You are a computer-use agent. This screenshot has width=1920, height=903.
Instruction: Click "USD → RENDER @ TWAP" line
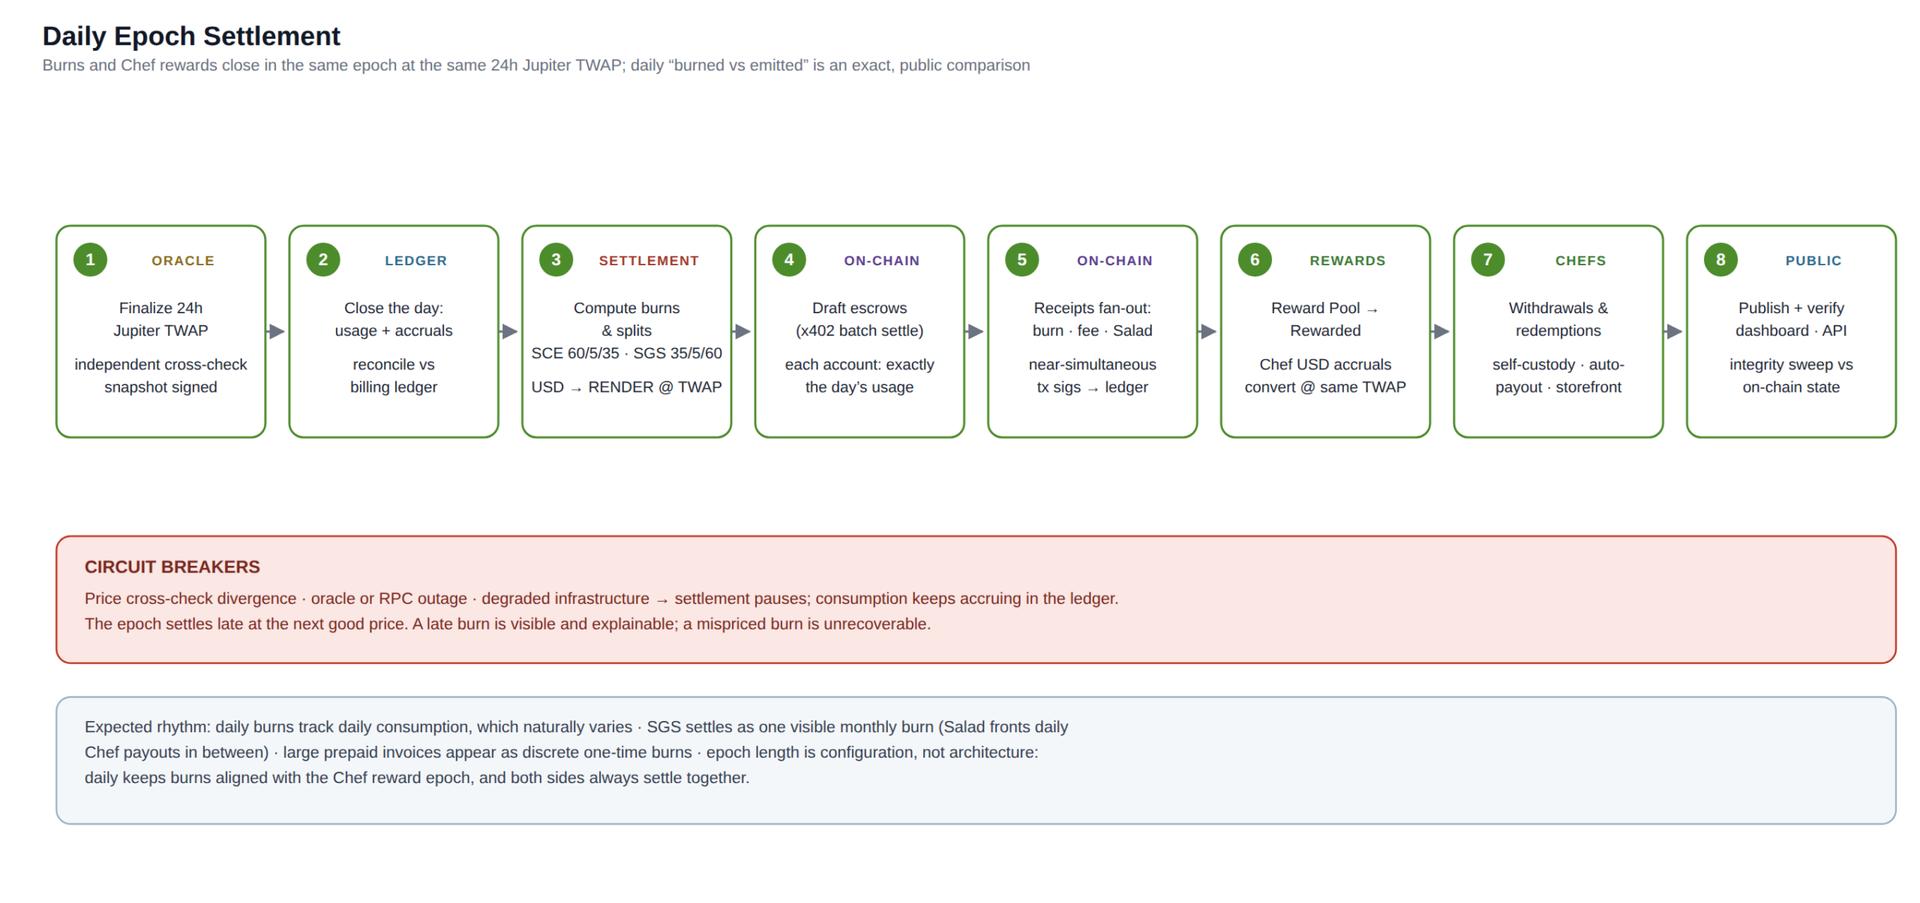(x=627, y=387)
